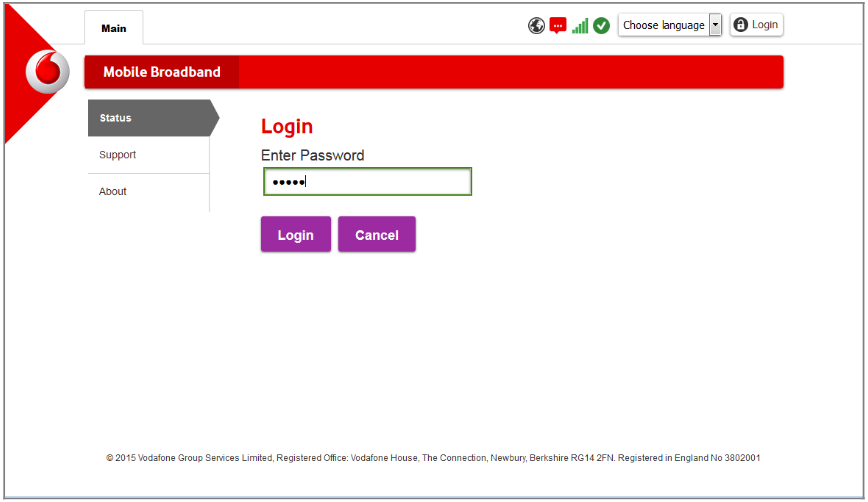Click the green connected checkmark icon
Image resolution: width=868 pixels, height=502 pixels.
tap(601, 25)
